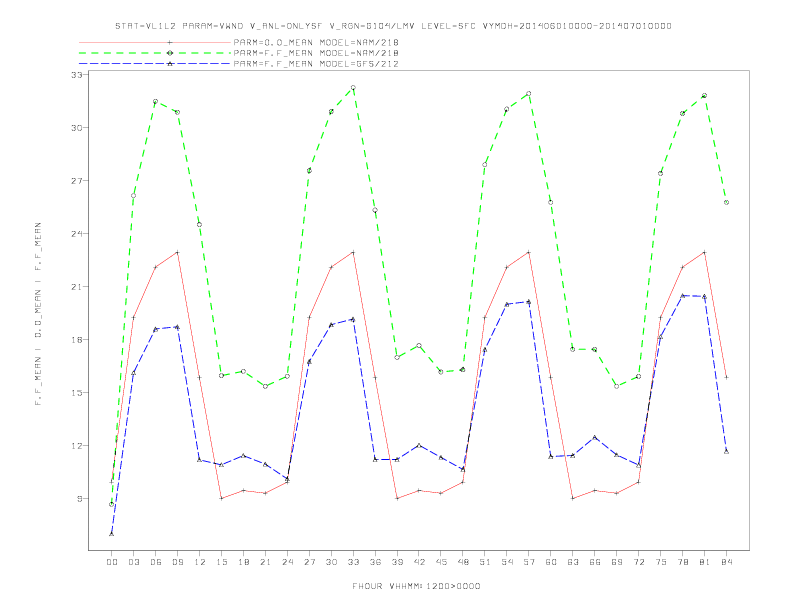
Task: Select legend entry PARM=F.F_MEAN MODEL=NAM/218
Action: point(316,53)
